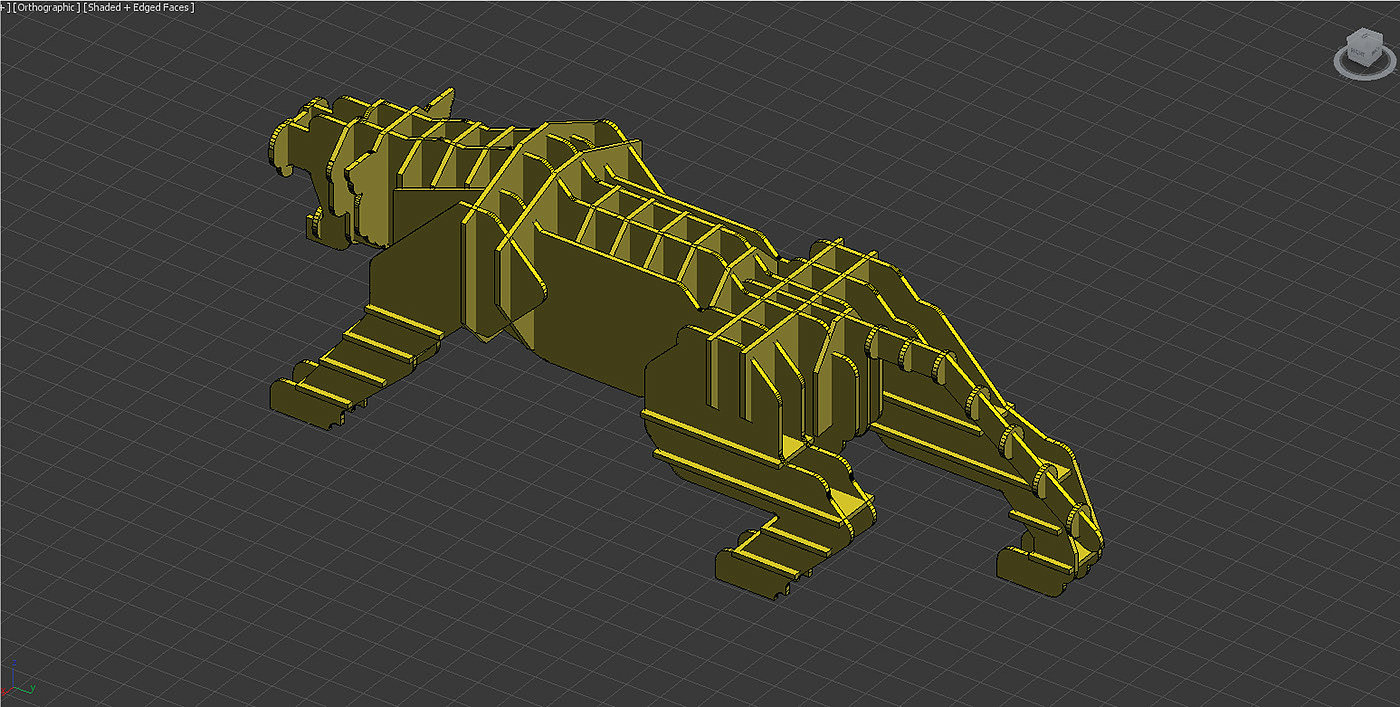Click the ViewCube cube in the viewport corner
Screen dimensions: 1400x707
(1363, 45)
